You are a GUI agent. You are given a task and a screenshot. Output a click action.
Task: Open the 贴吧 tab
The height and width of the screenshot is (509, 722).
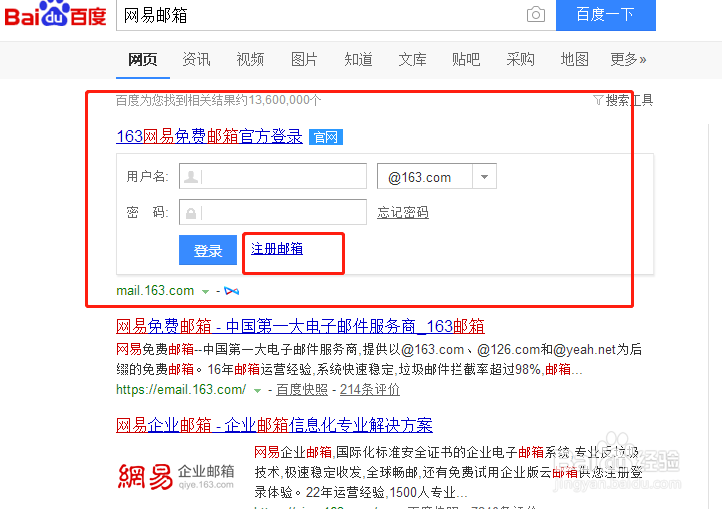(466, 59)
